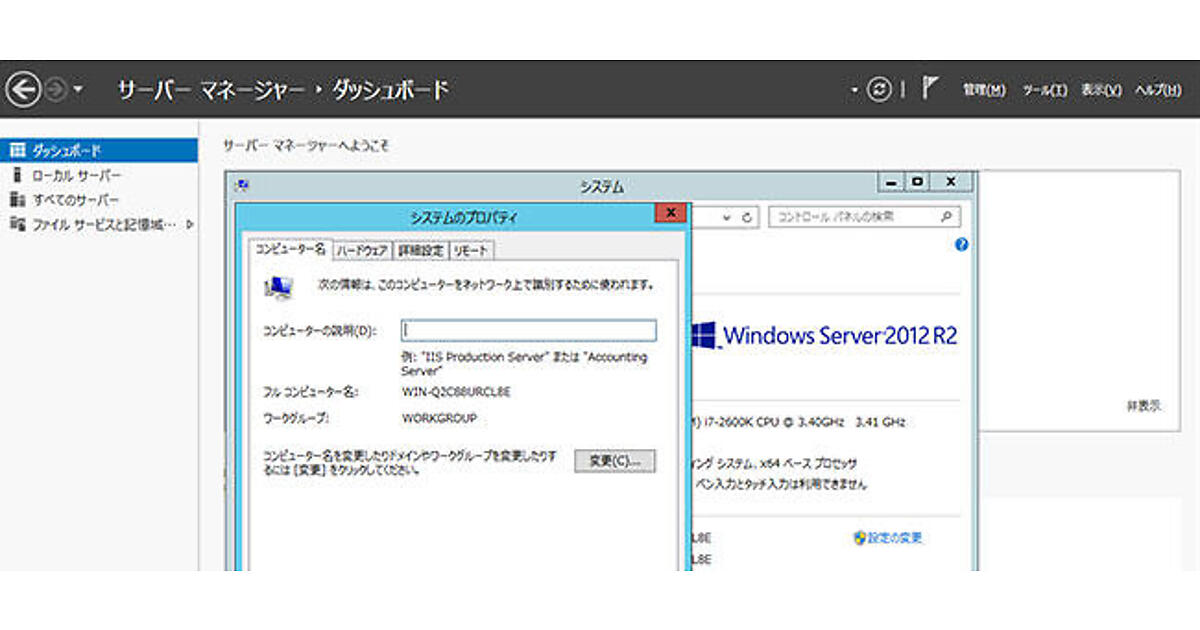Click the all servers icon in the sidebar
Image resolution: width=1200 pixels, height=630 pixels.
16,200
